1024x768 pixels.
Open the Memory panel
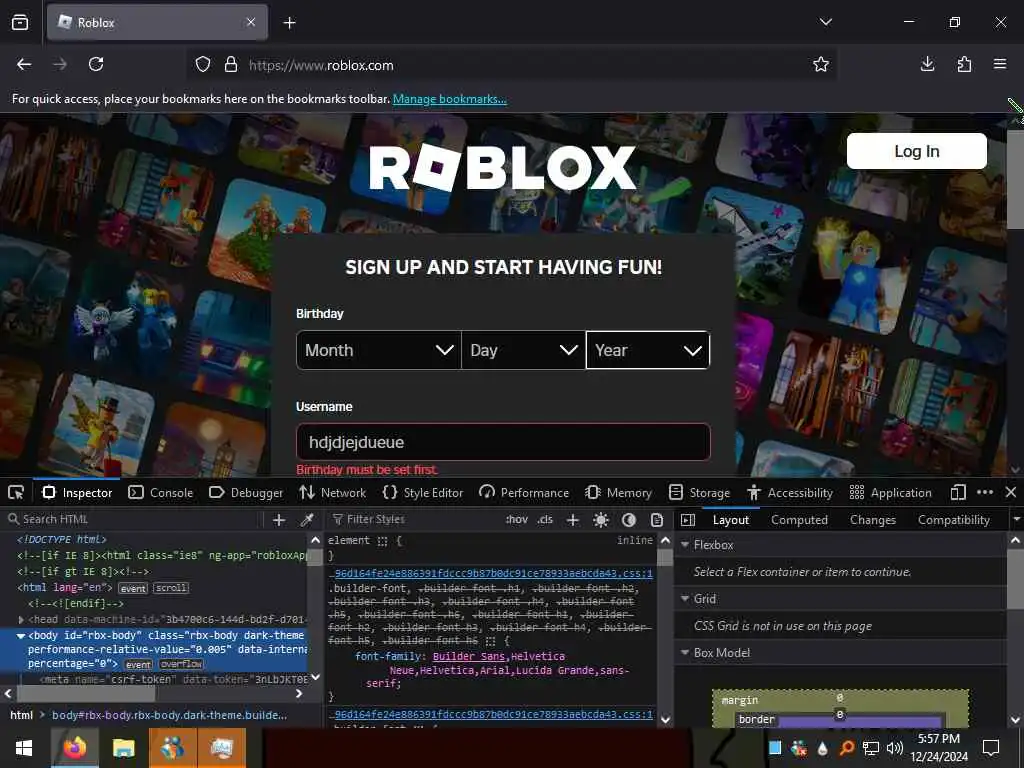point(618,492)
